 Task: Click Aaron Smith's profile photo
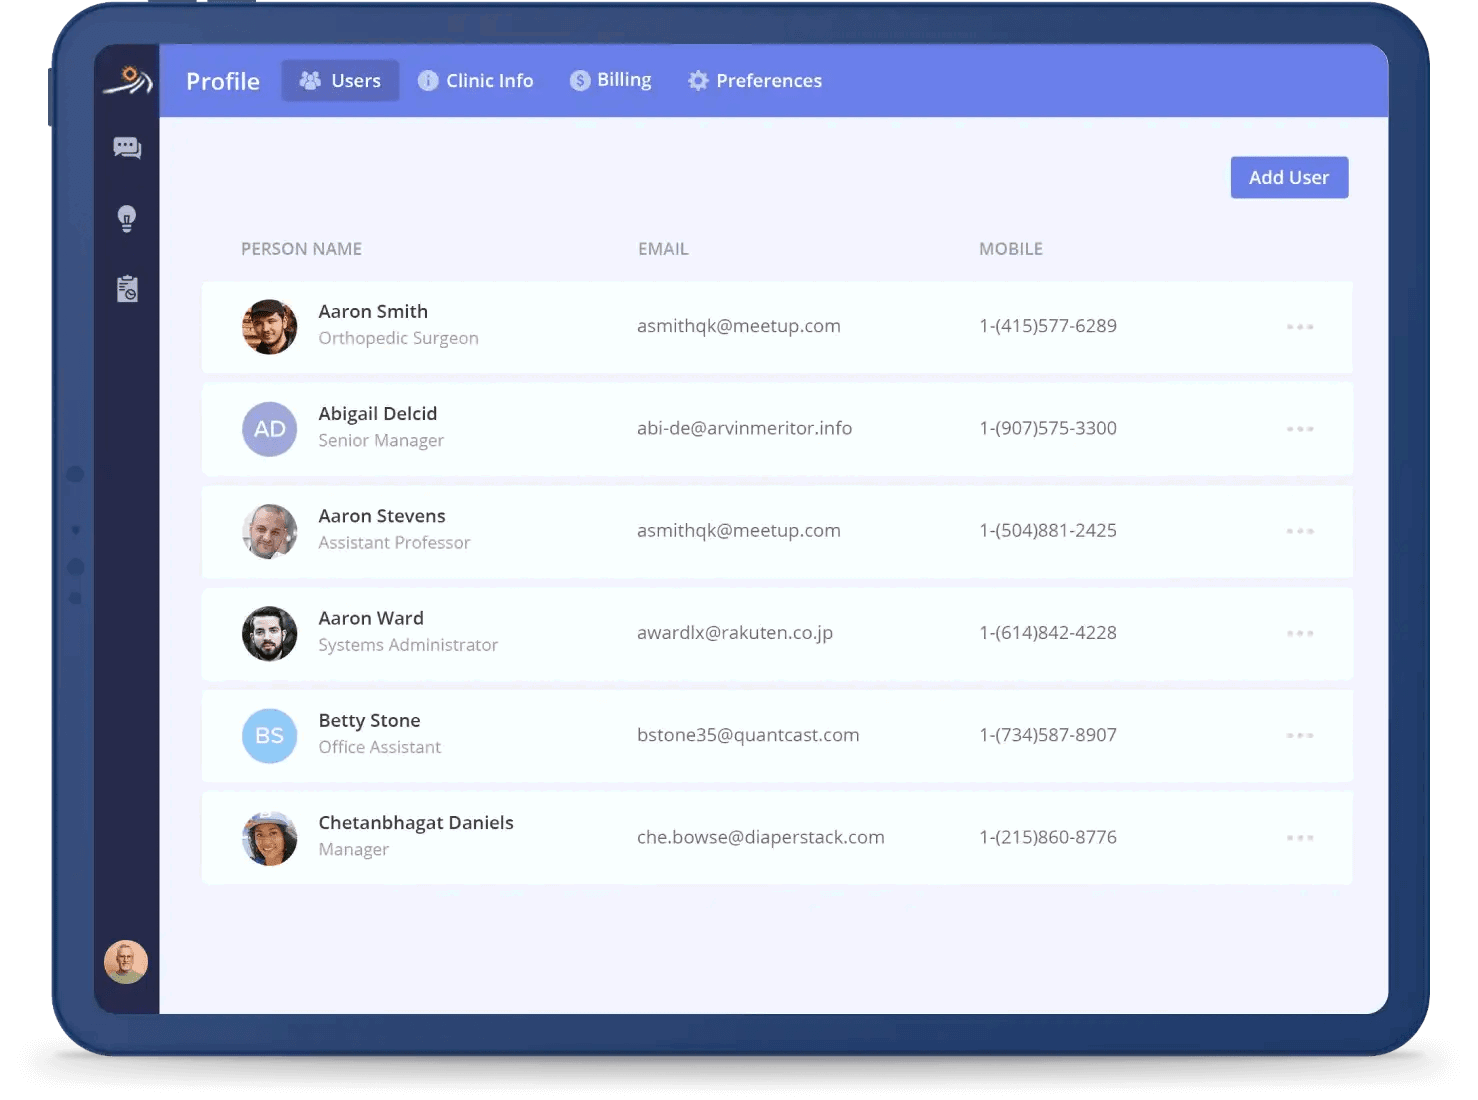pos(270,327)
